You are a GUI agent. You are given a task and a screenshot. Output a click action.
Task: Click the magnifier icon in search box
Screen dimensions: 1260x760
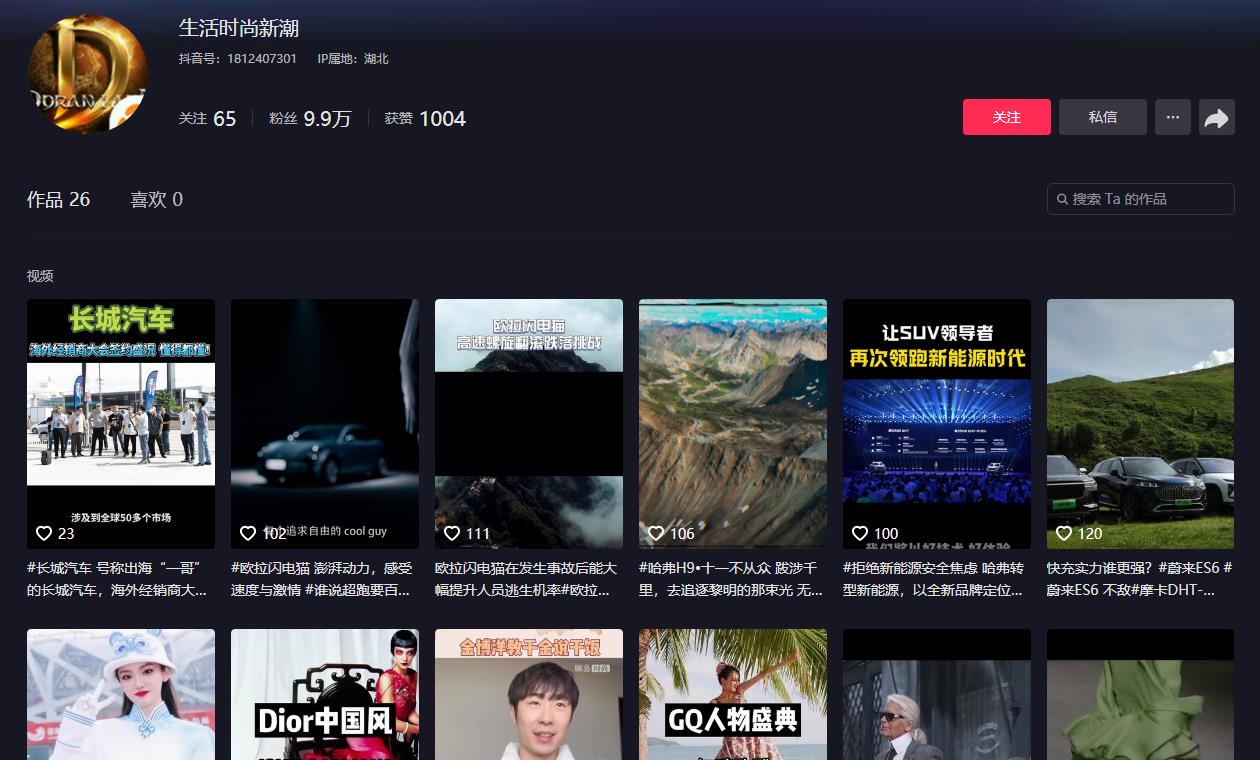coord(1062,199)
